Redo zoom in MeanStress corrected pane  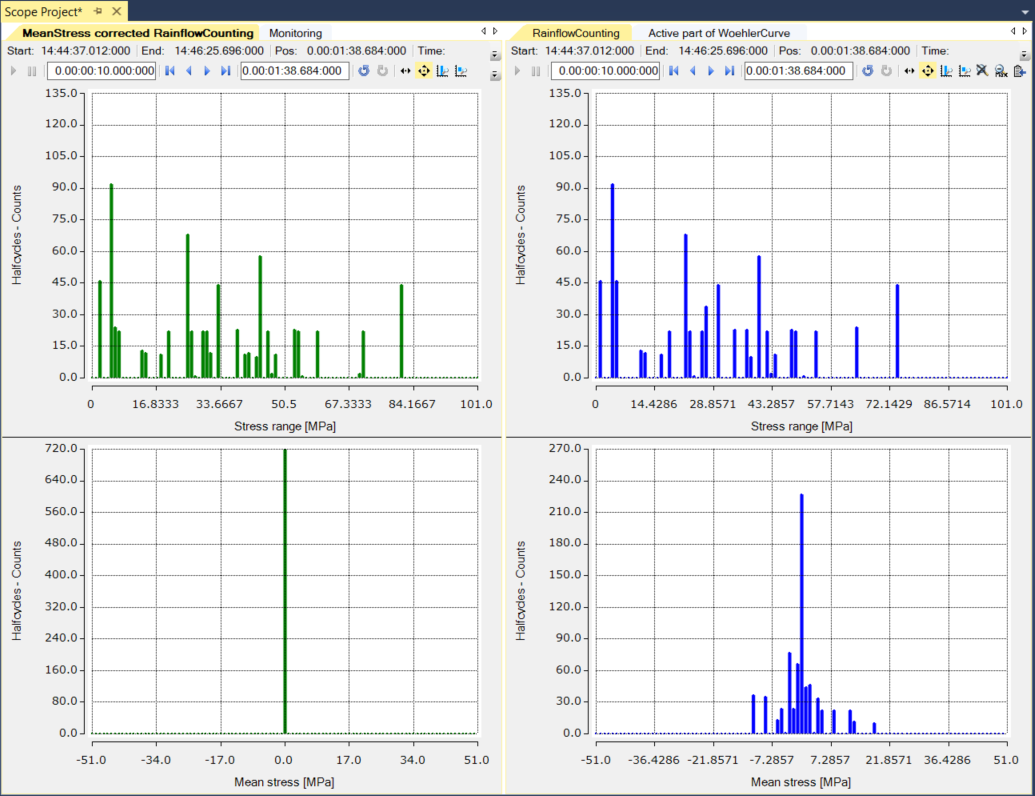tap(382, 71)
